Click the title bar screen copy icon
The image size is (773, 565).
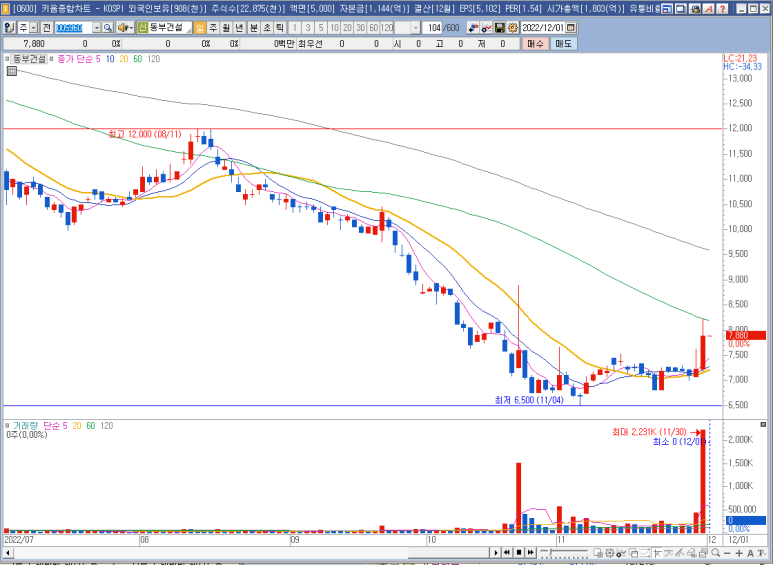(681, 8)
